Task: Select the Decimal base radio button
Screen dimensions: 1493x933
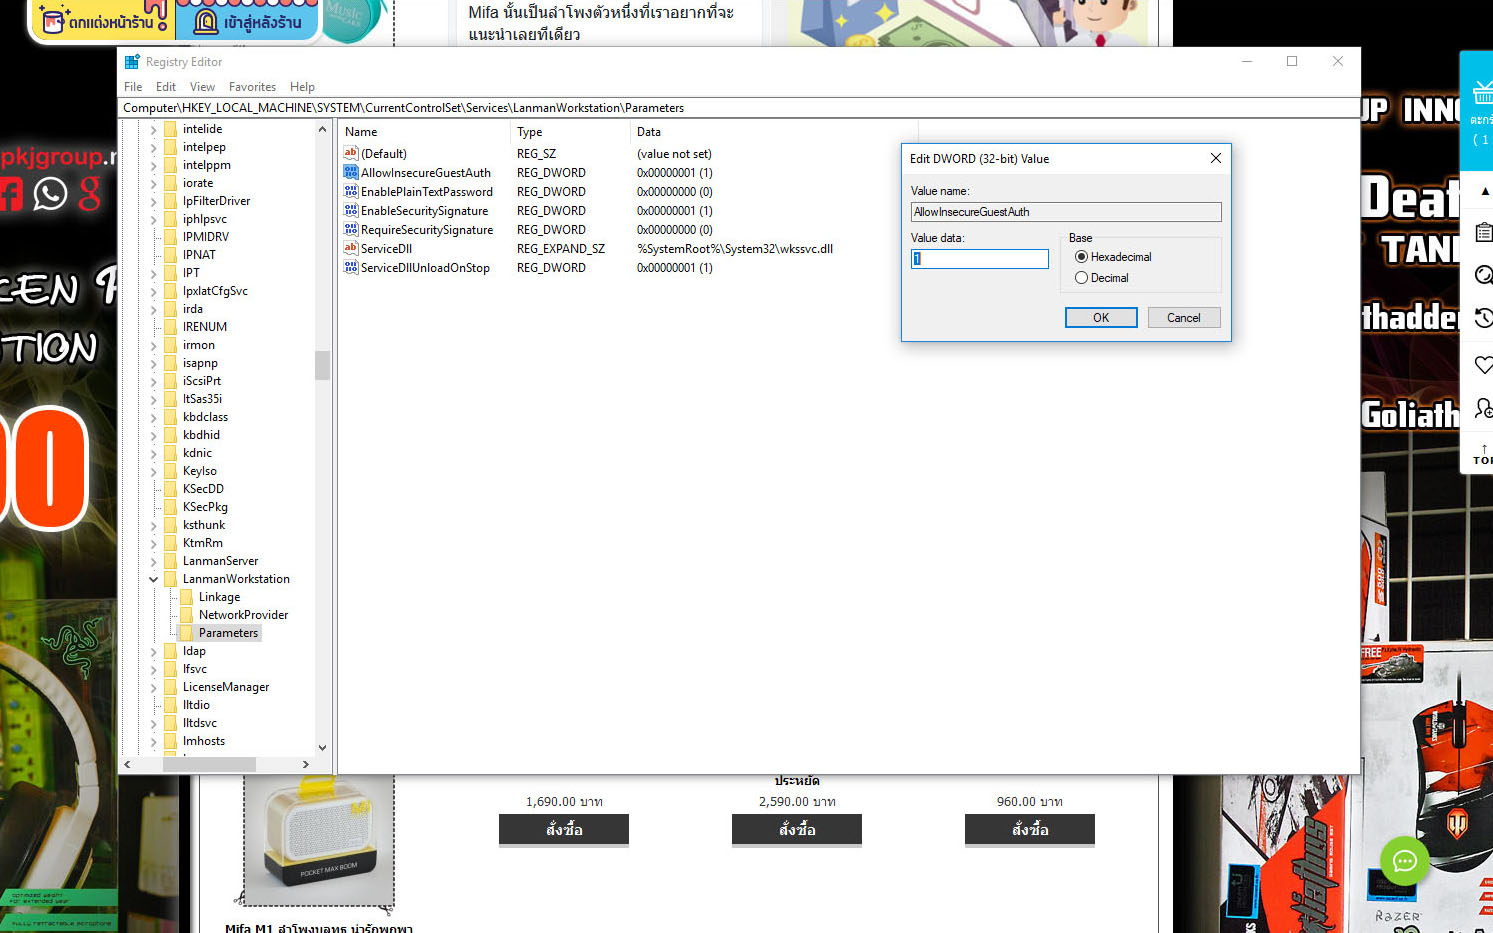Action: tap(1081, 278)
